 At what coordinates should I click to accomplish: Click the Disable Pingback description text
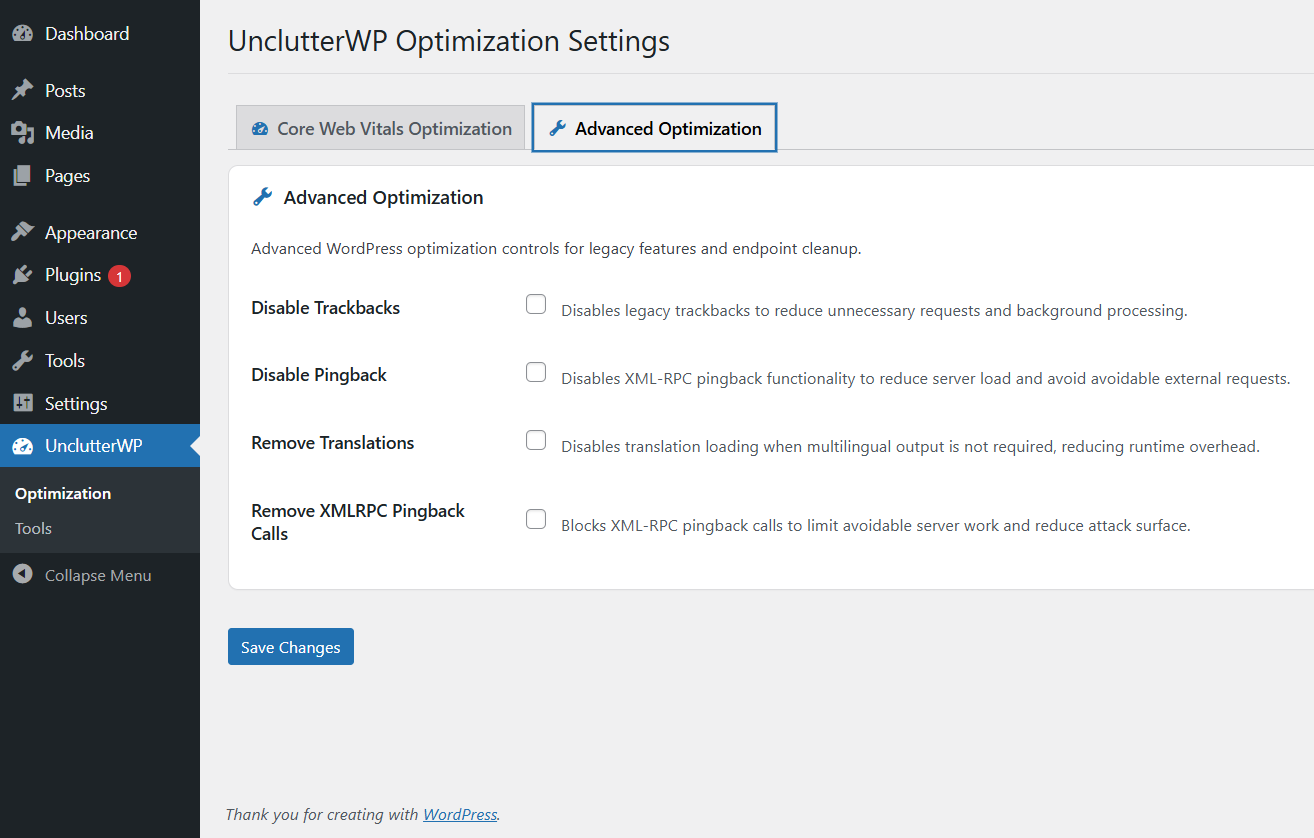pos(926,379)
